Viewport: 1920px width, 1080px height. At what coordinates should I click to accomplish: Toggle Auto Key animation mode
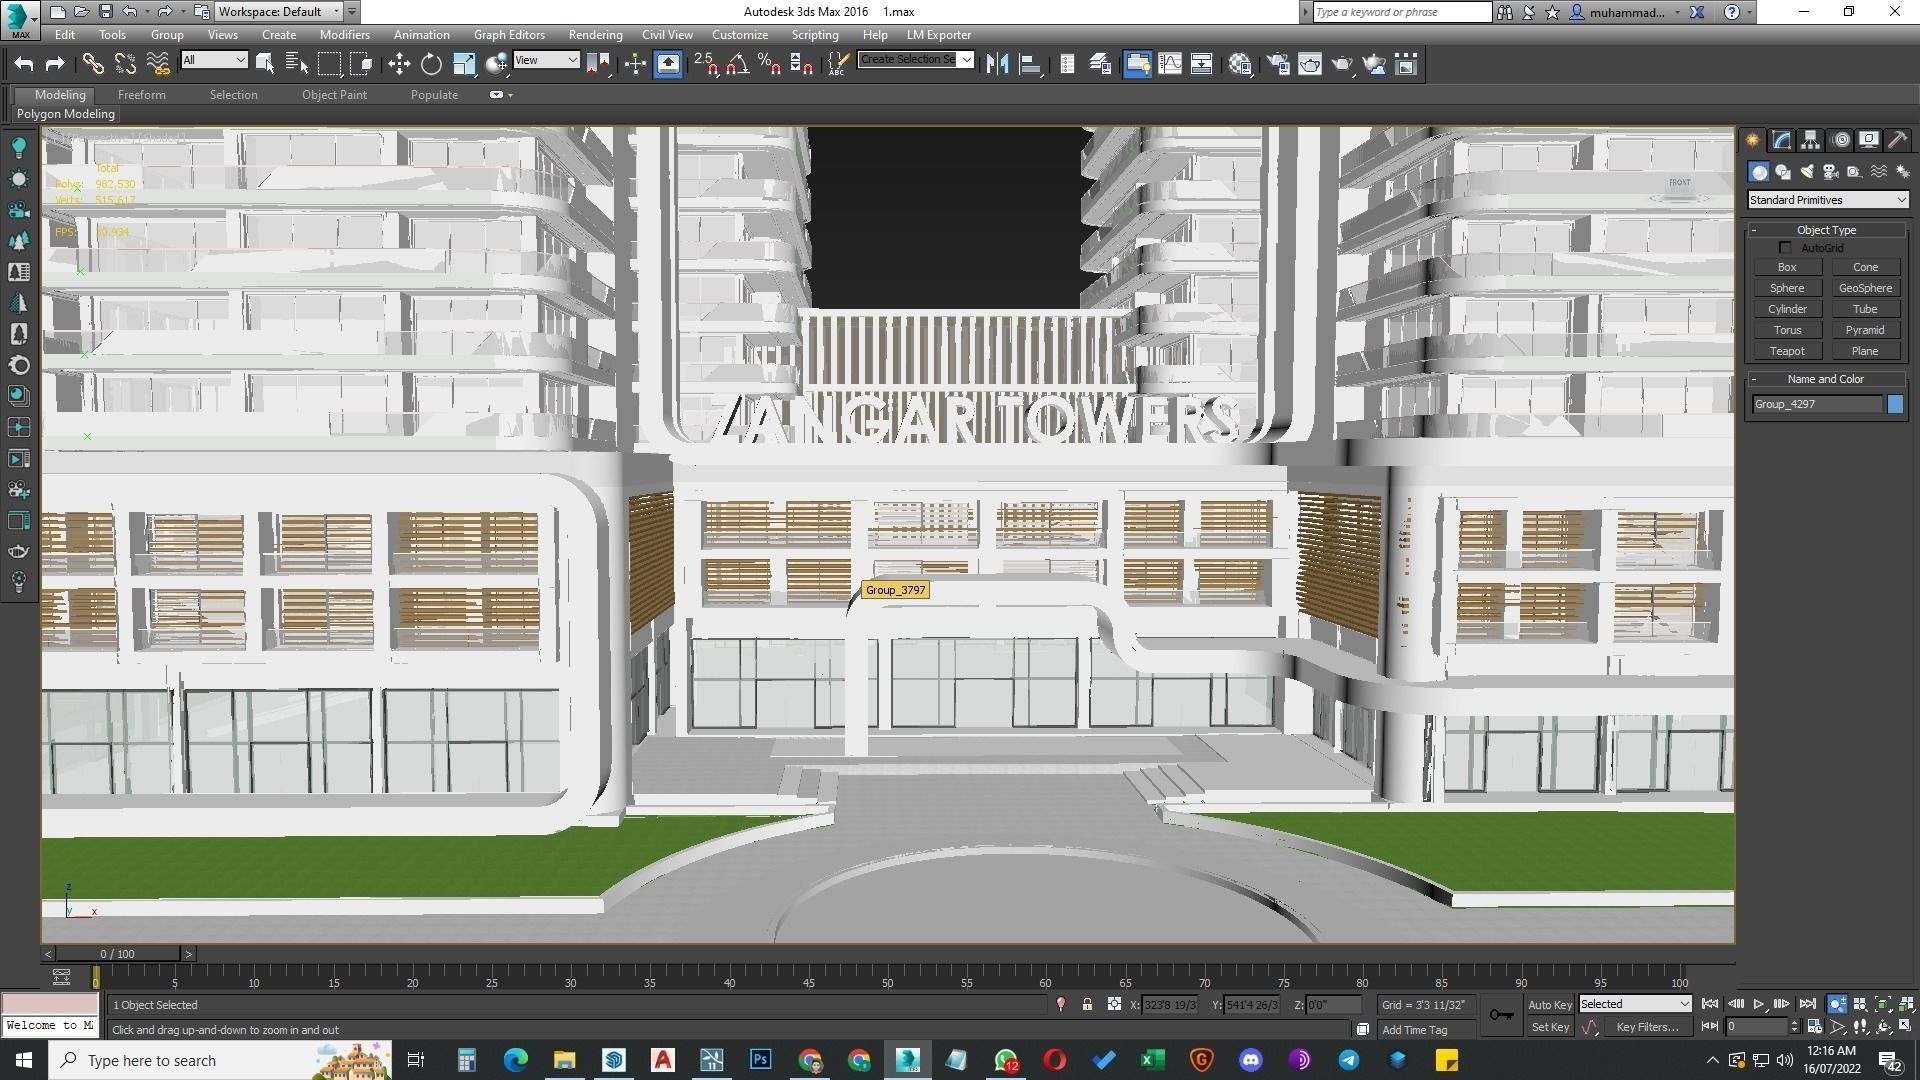click(1549, 1005)
